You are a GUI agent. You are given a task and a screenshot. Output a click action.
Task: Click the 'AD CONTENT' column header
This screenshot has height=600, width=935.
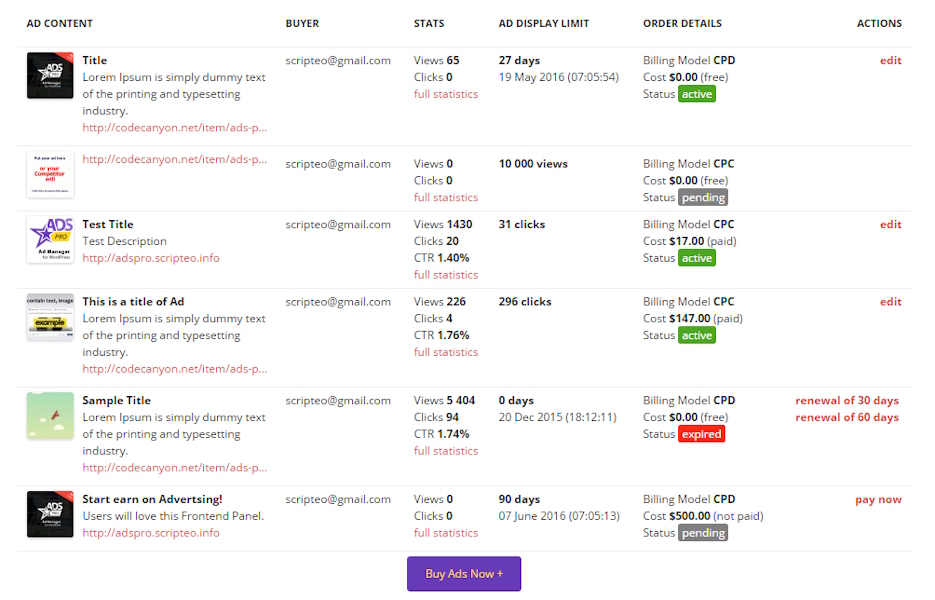coord(60,23)
